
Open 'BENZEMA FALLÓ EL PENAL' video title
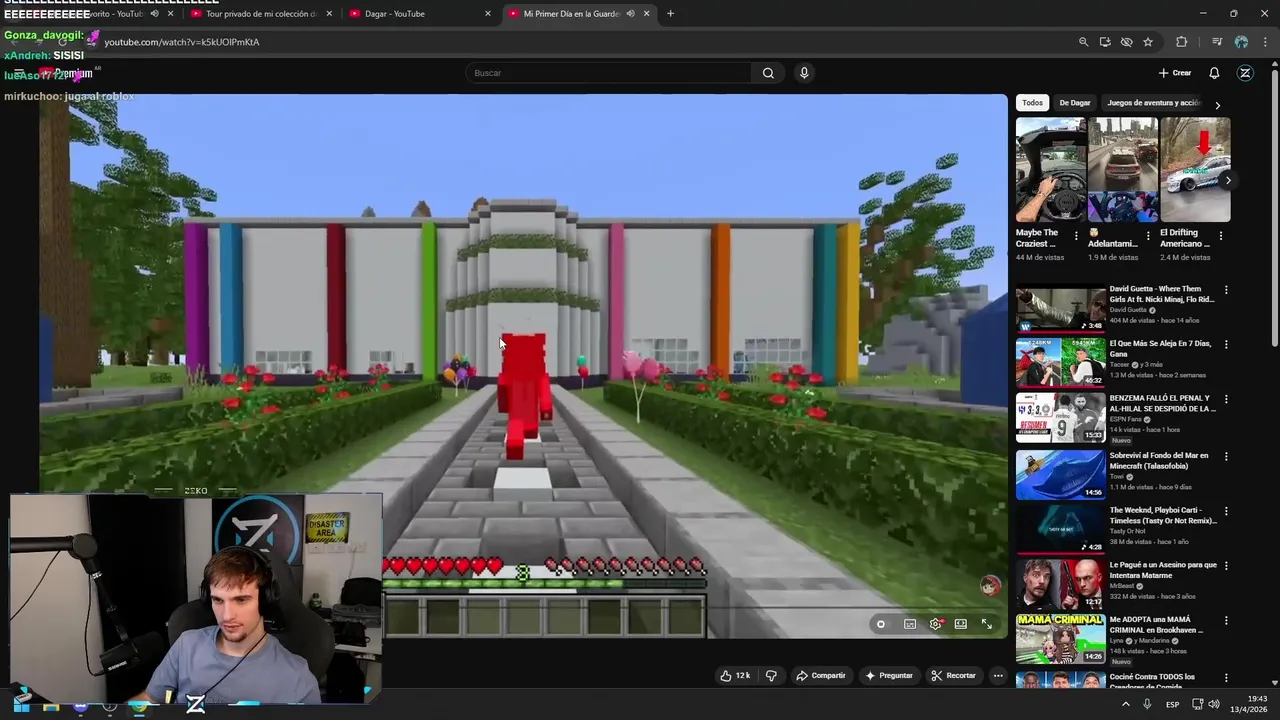click(x=1163, y=403)
